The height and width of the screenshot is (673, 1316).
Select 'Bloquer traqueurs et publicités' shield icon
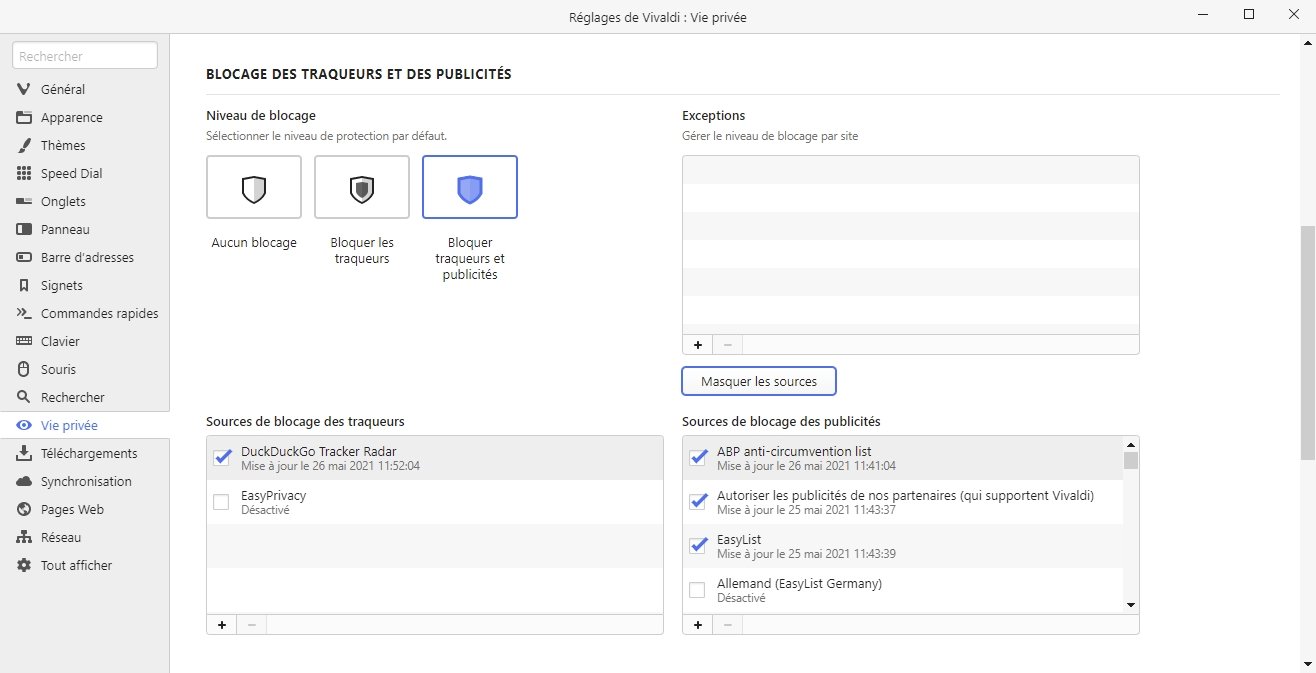tap(470, 187)
